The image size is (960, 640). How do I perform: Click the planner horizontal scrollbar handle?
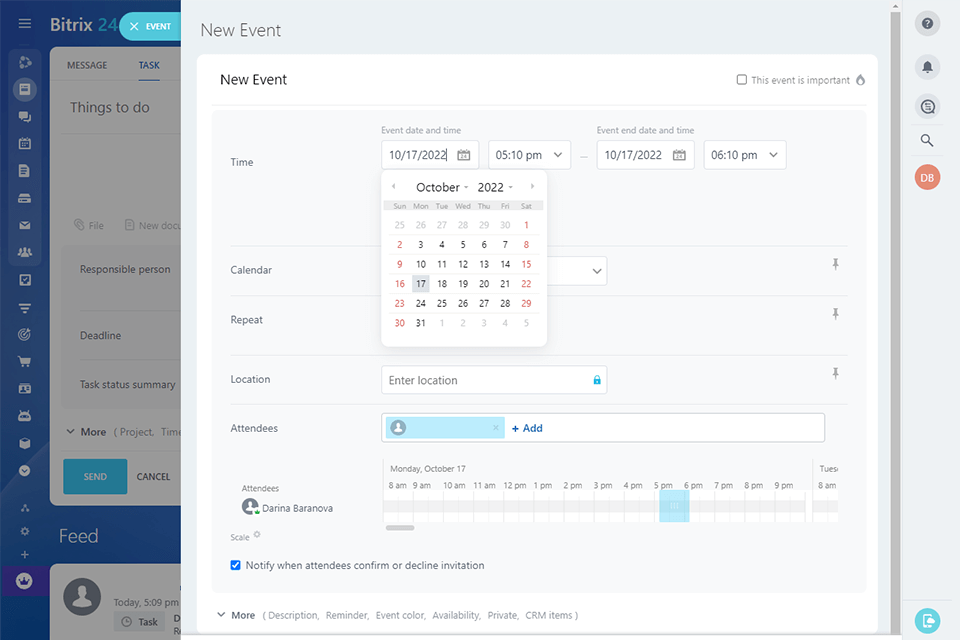(400, 527)
